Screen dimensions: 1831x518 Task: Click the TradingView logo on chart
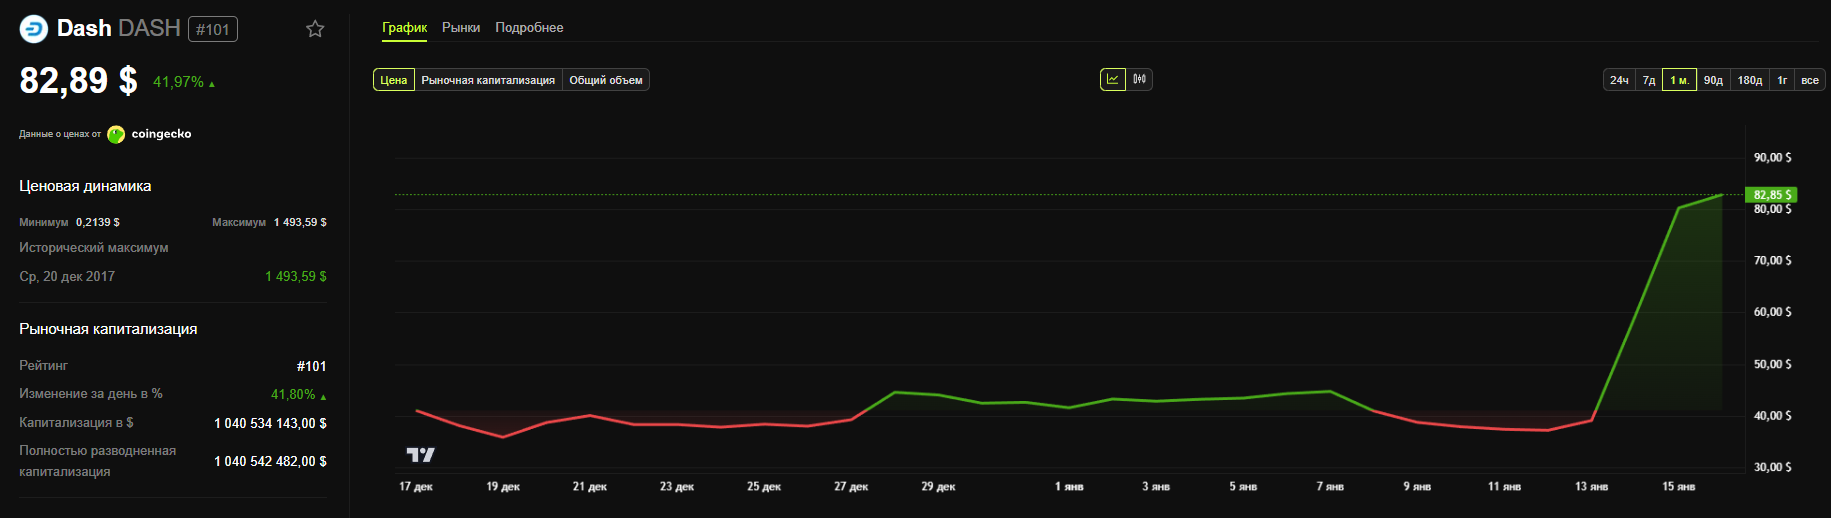click(x=421, y=455)
